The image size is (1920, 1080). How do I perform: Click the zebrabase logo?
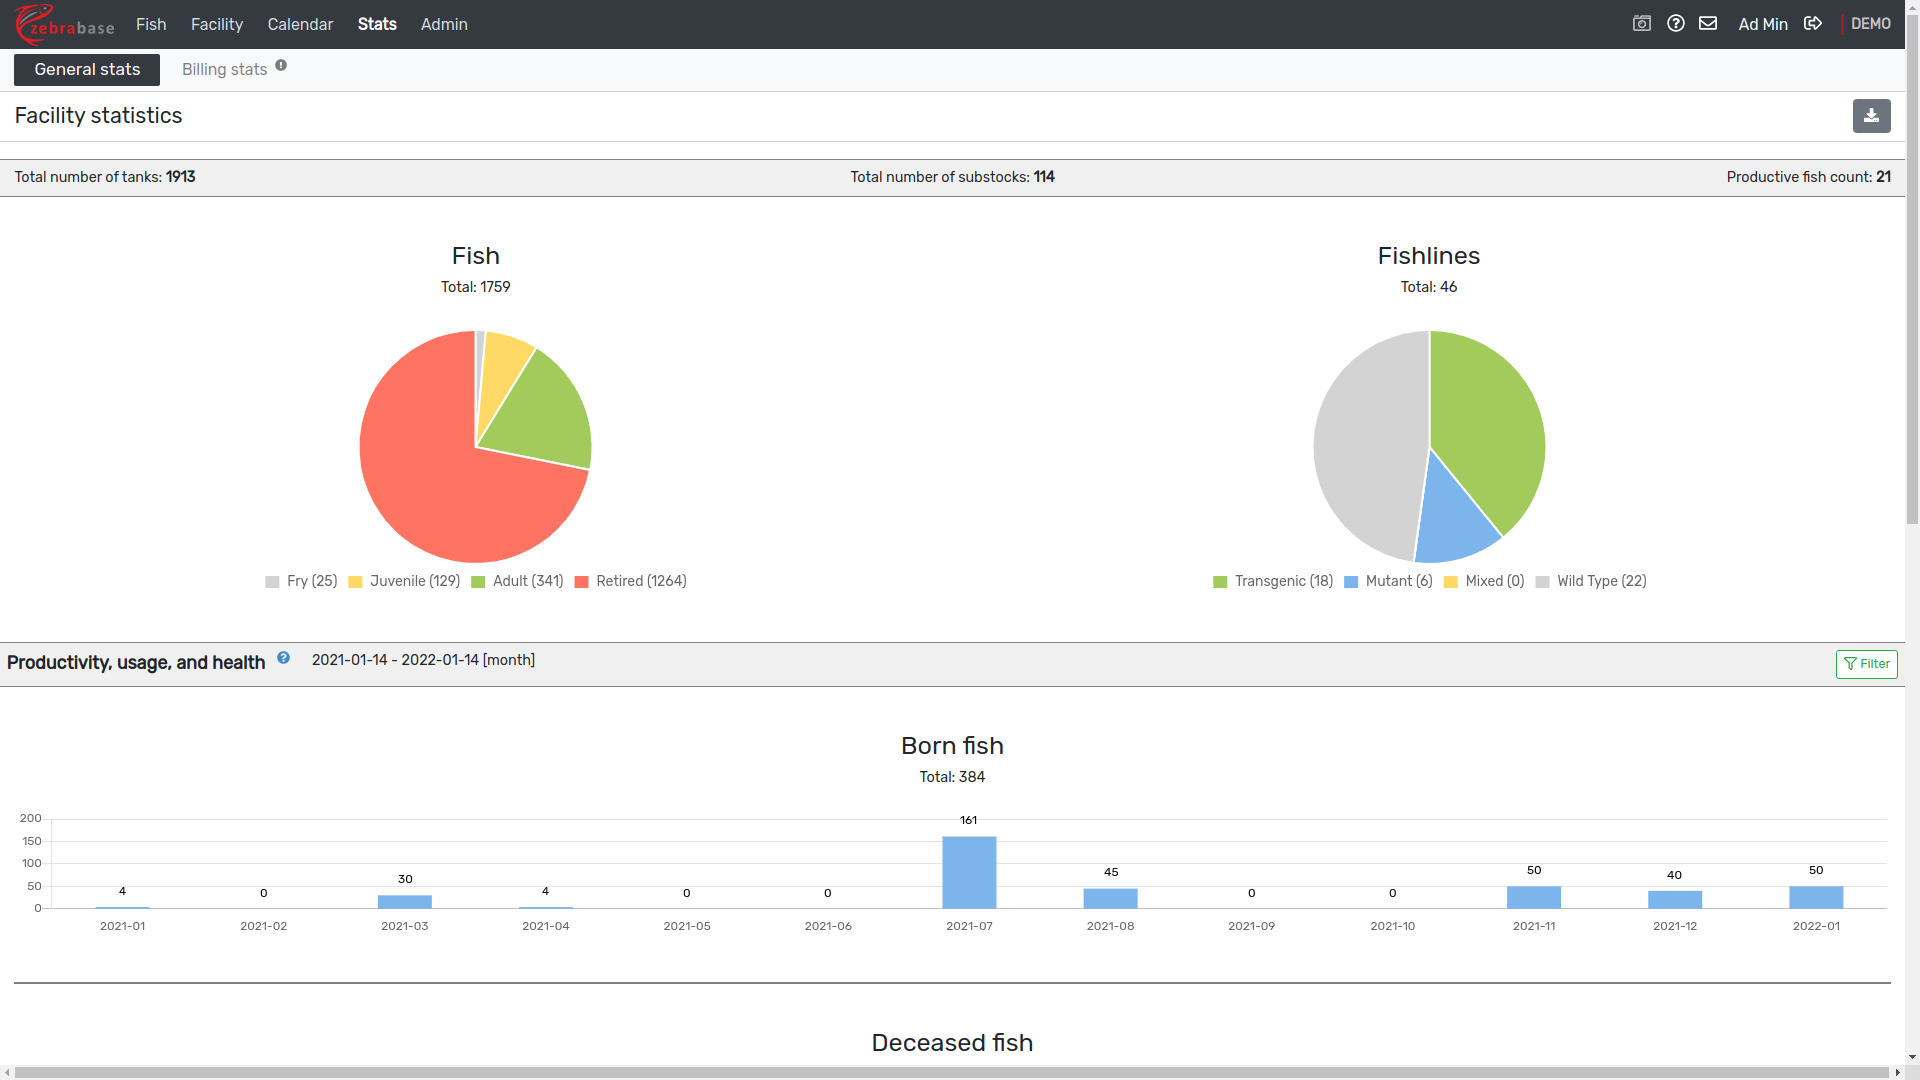65,24
